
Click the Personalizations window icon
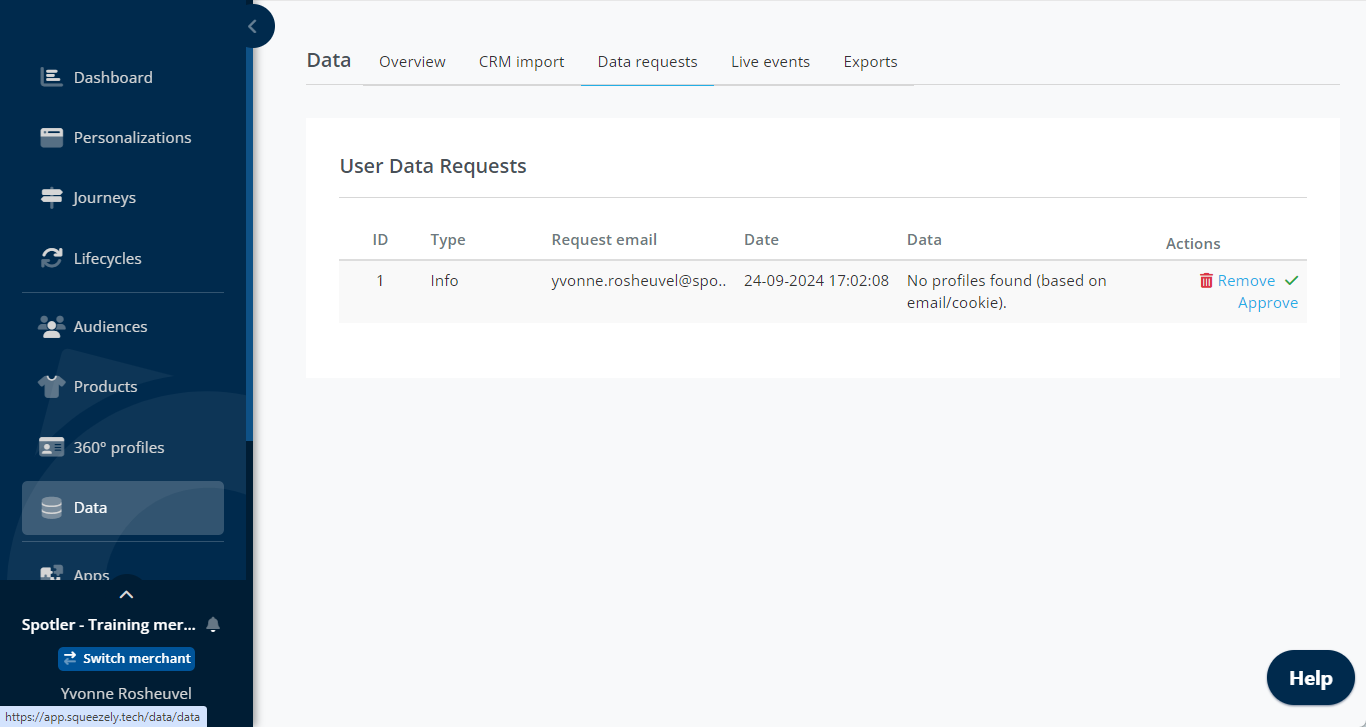pos(51,137)
